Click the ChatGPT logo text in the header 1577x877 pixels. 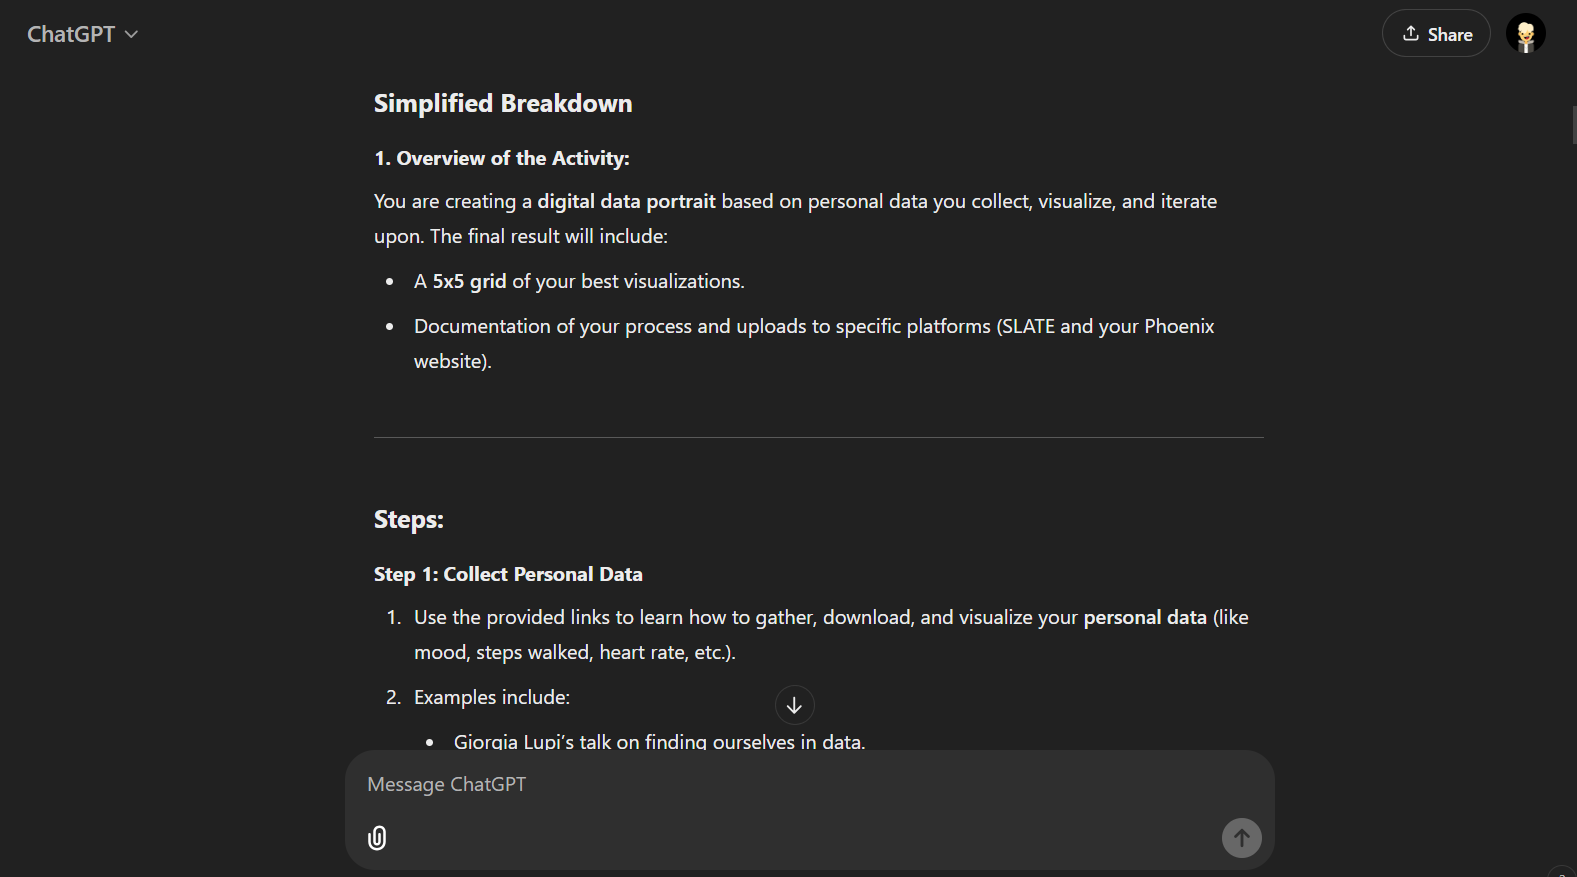tap(71, 33)
